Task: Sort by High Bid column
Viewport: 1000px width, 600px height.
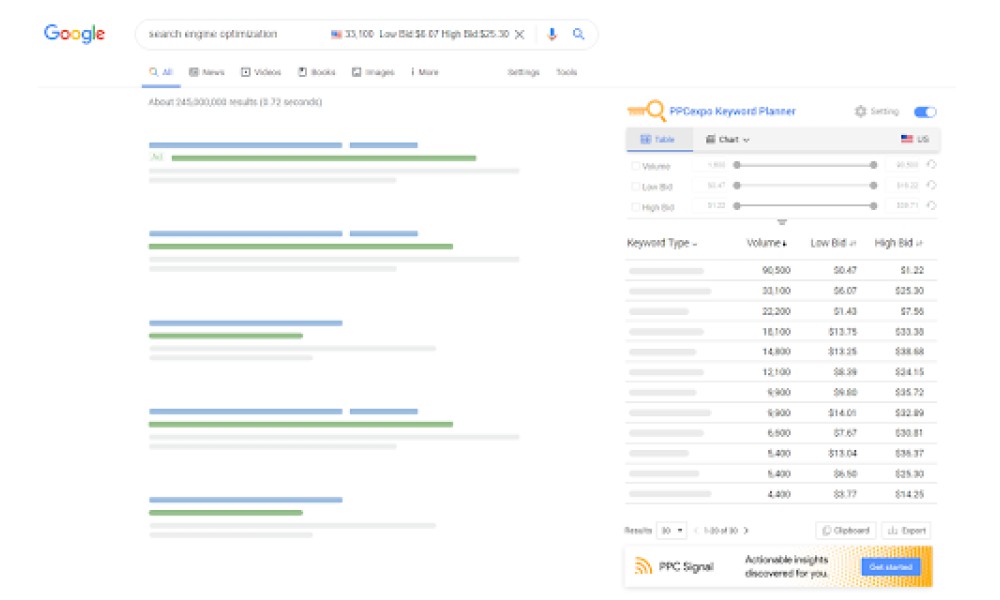Action: coord(899,243)
